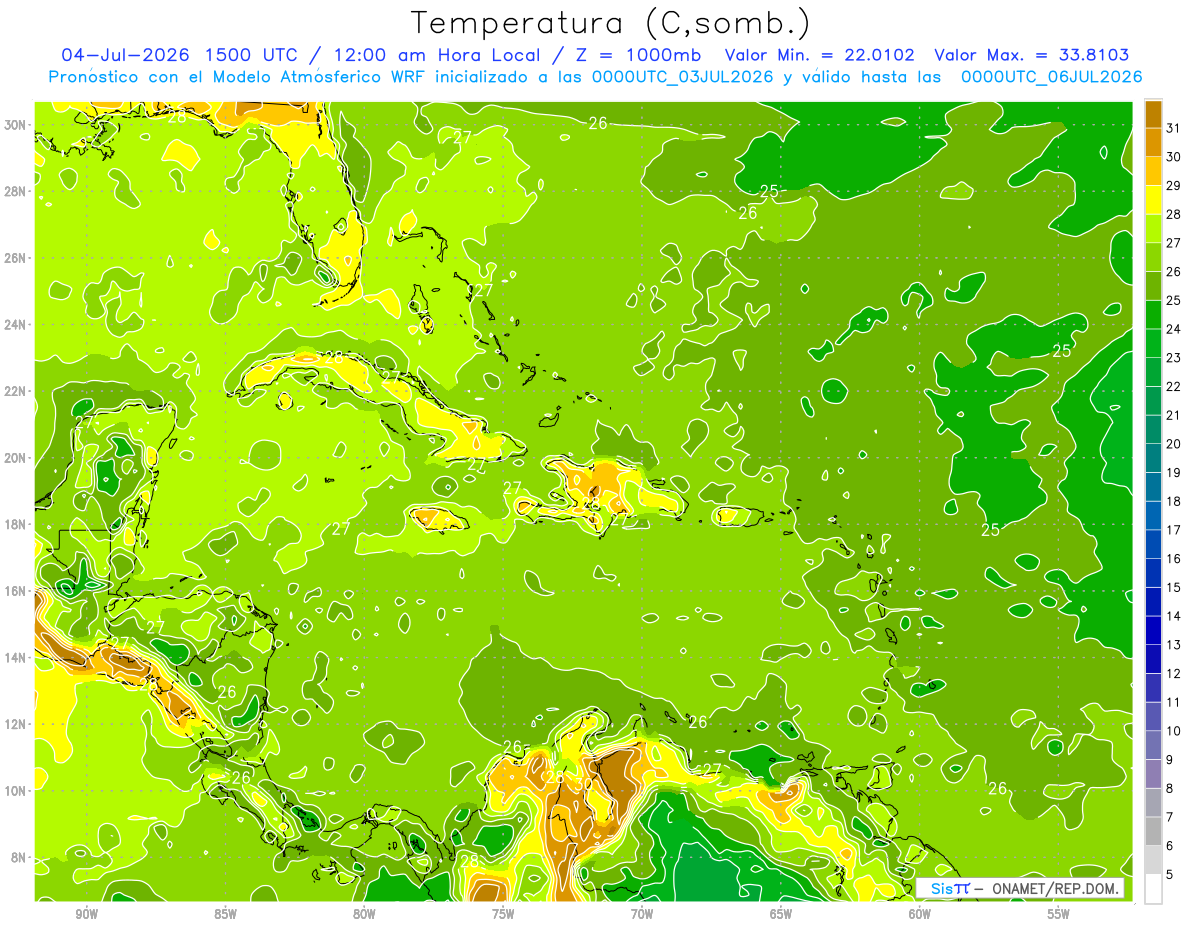This screenshot has width=1200, height=927.
Task: Select the forecast date '04-Jul-2026'
Action: 125,54
